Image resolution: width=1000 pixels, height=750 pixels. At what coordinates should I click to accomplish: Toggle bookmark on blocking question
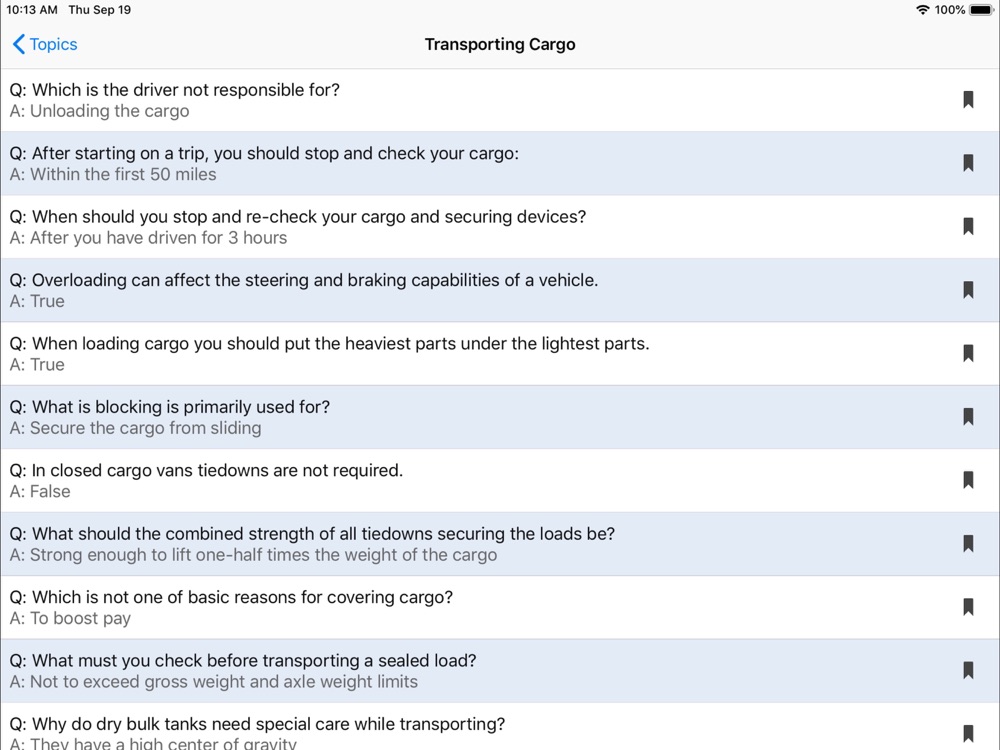[x=968, y=417]
